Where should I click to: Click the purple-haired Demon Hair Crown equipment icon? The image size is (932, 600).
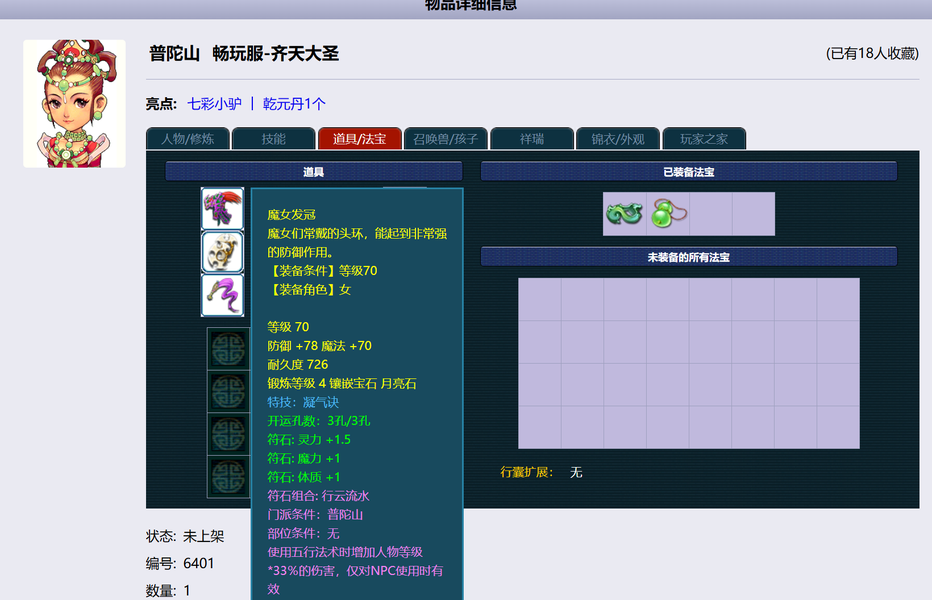(222, 209)
